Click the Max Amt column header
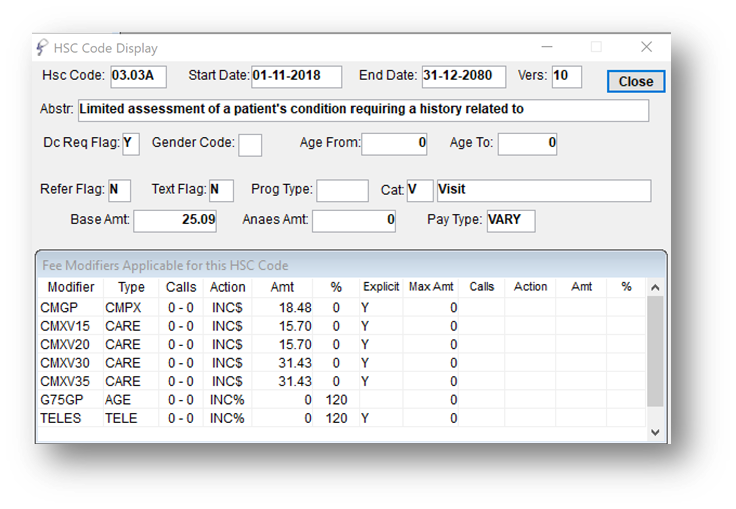This screenshot has height=509, width=736. [431, 287]
